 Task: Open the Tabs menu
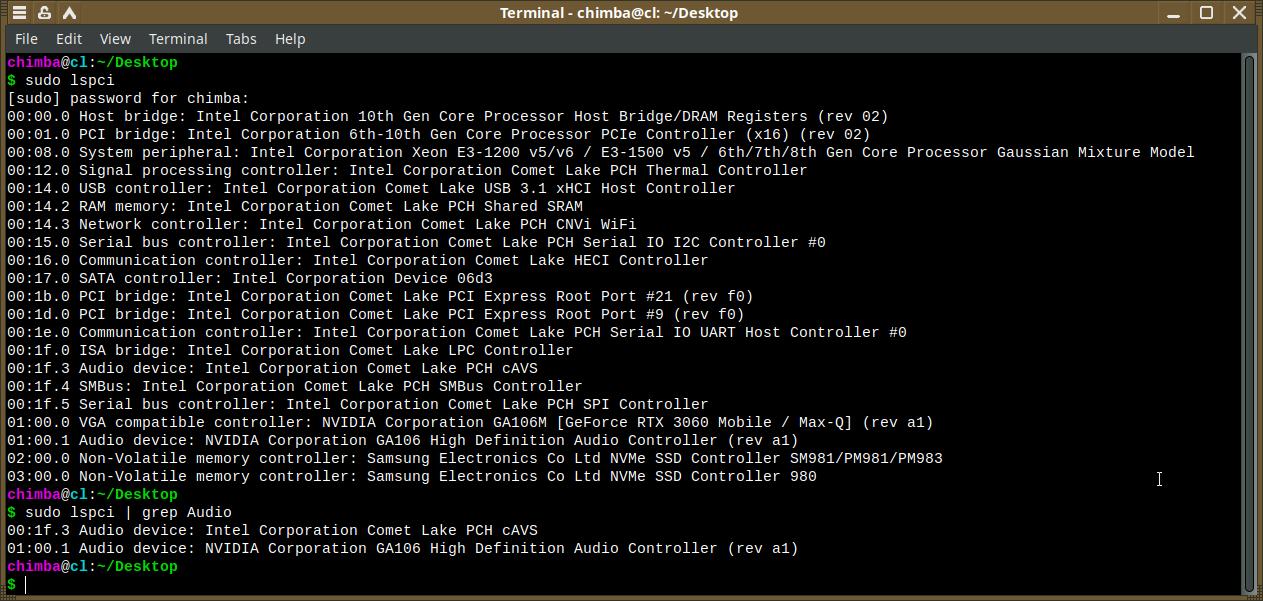point(241,39)
